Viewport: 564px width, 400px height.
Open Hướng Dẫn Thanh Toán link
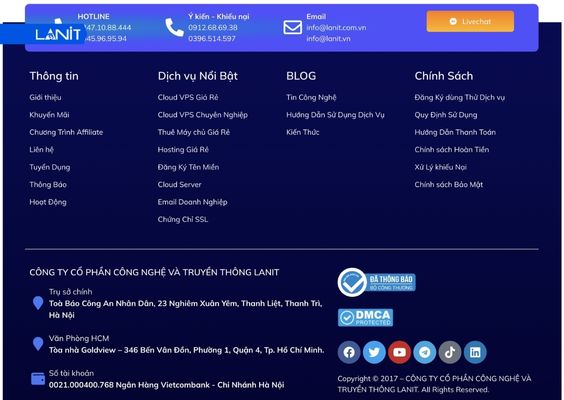pos(455,132)
